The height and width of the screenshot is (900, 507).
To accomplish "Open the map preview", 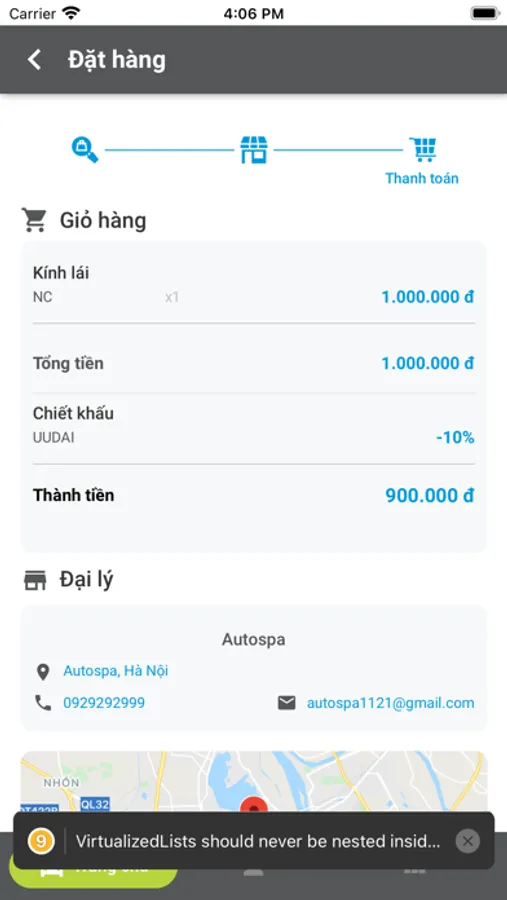I will point(254,782).
